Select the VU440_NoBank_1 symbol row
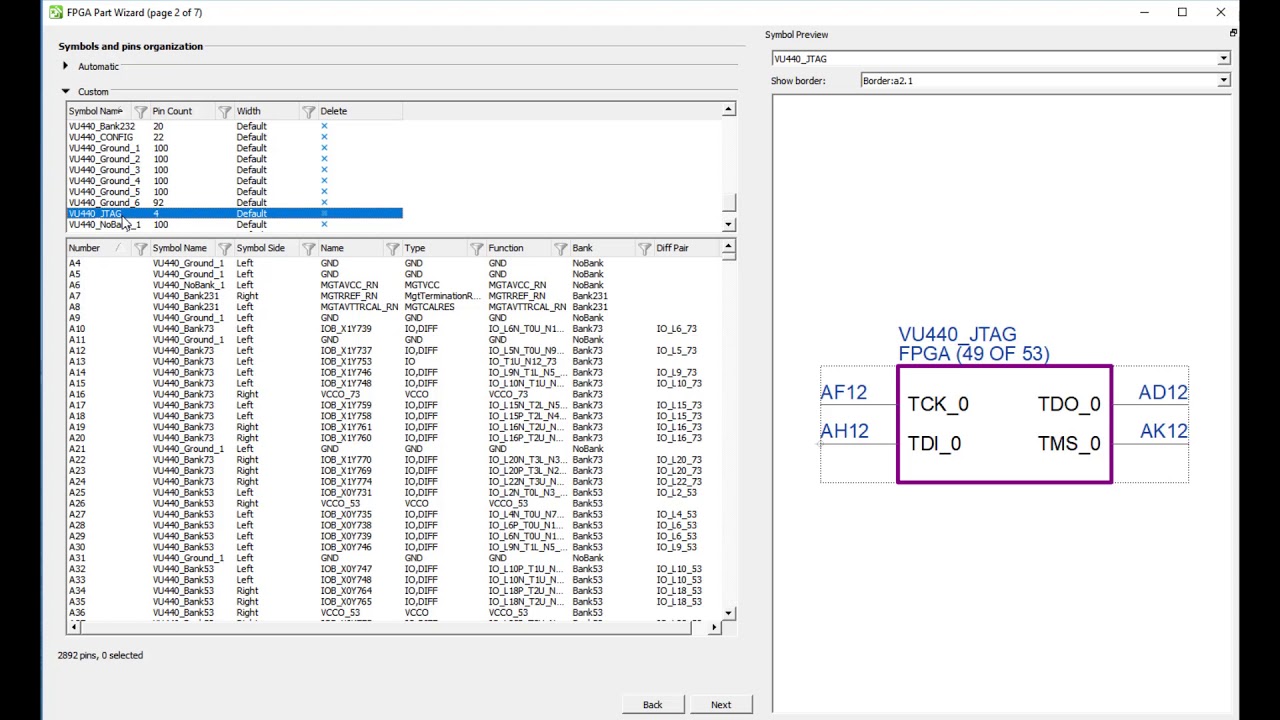Viewport: 1280px width, 720px height. (x=235, y=225)
